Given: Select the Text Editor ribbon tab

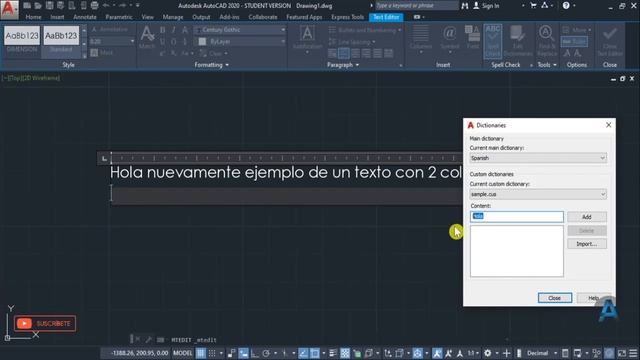Looking at the screenshot, I should tap(386, 17).
